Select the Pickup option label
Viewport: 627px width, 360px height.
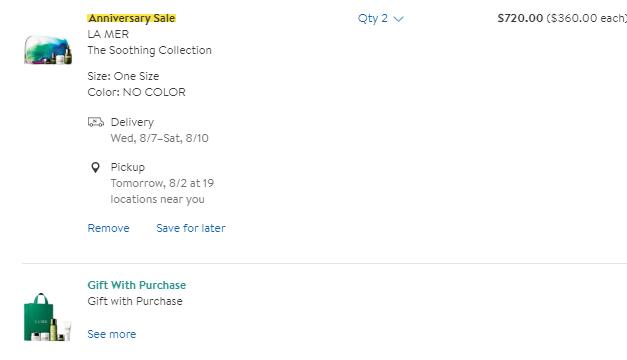click(x=128, y=167)
